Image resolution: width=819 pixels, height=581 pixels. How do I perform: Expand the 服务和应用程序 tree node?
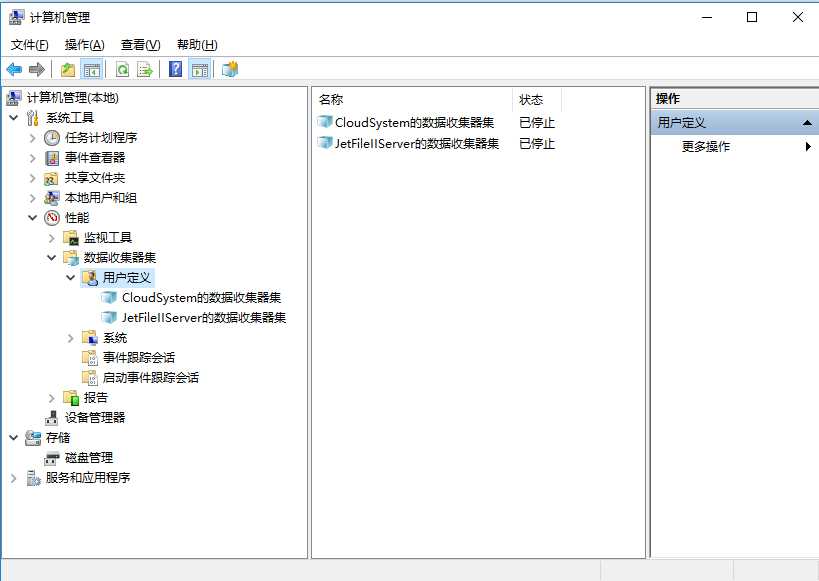14,478
